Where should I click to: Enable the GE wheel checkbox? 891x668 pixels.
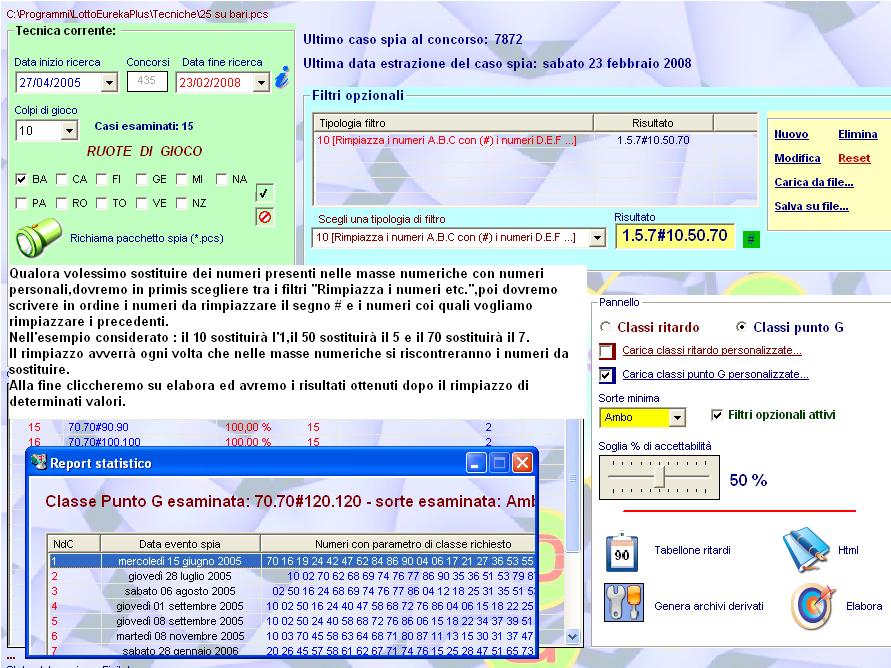tap(141, 179)
